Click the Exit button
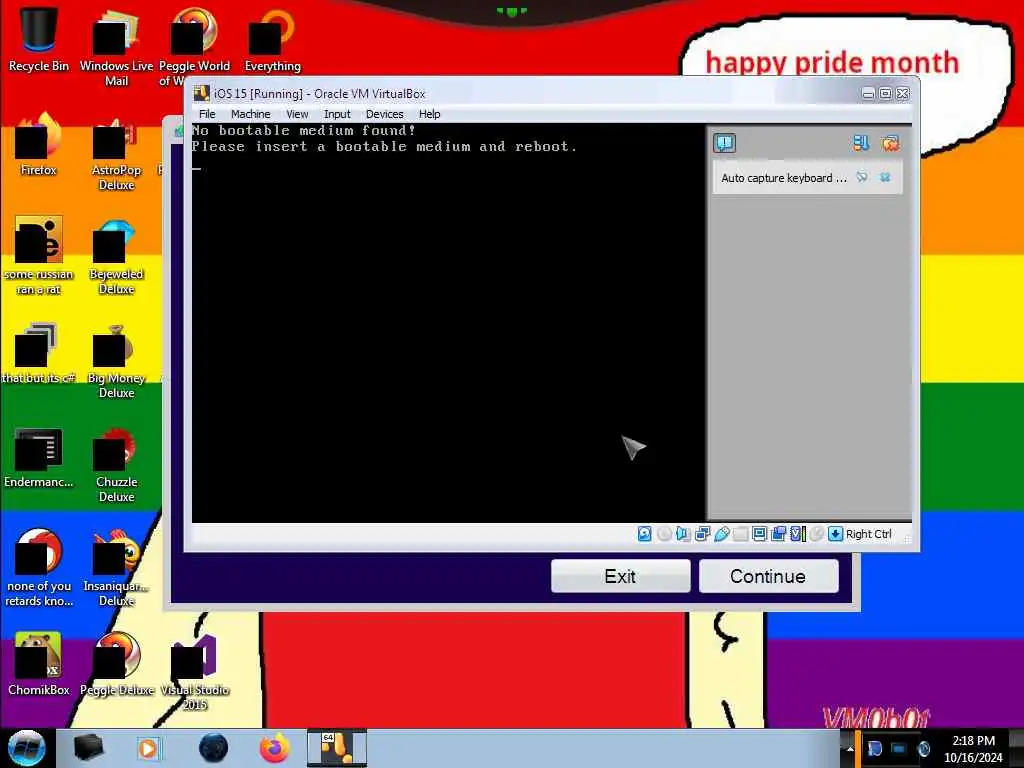 (x=620, y=576)
